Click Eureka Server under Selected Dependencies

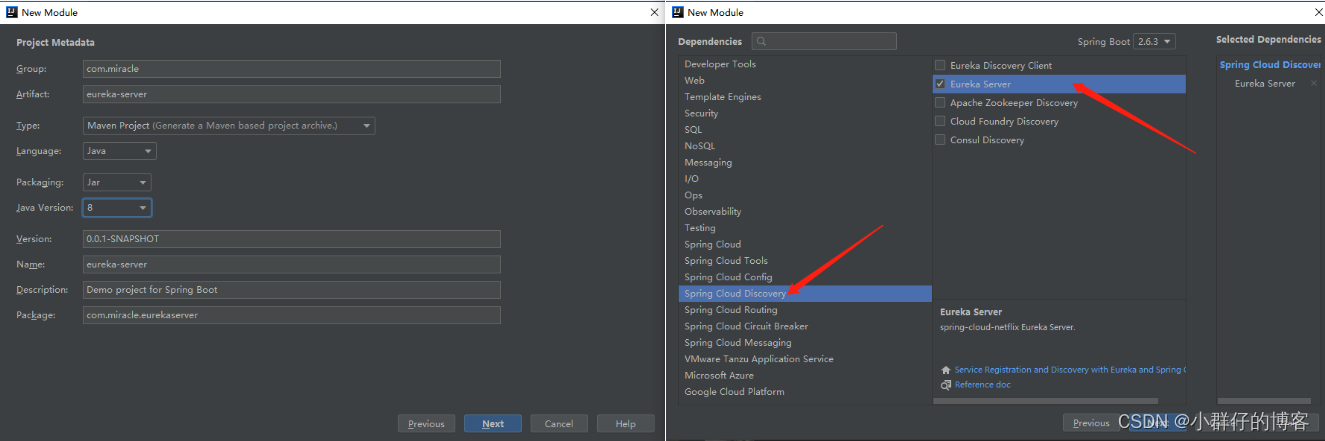coord(1264,84)
